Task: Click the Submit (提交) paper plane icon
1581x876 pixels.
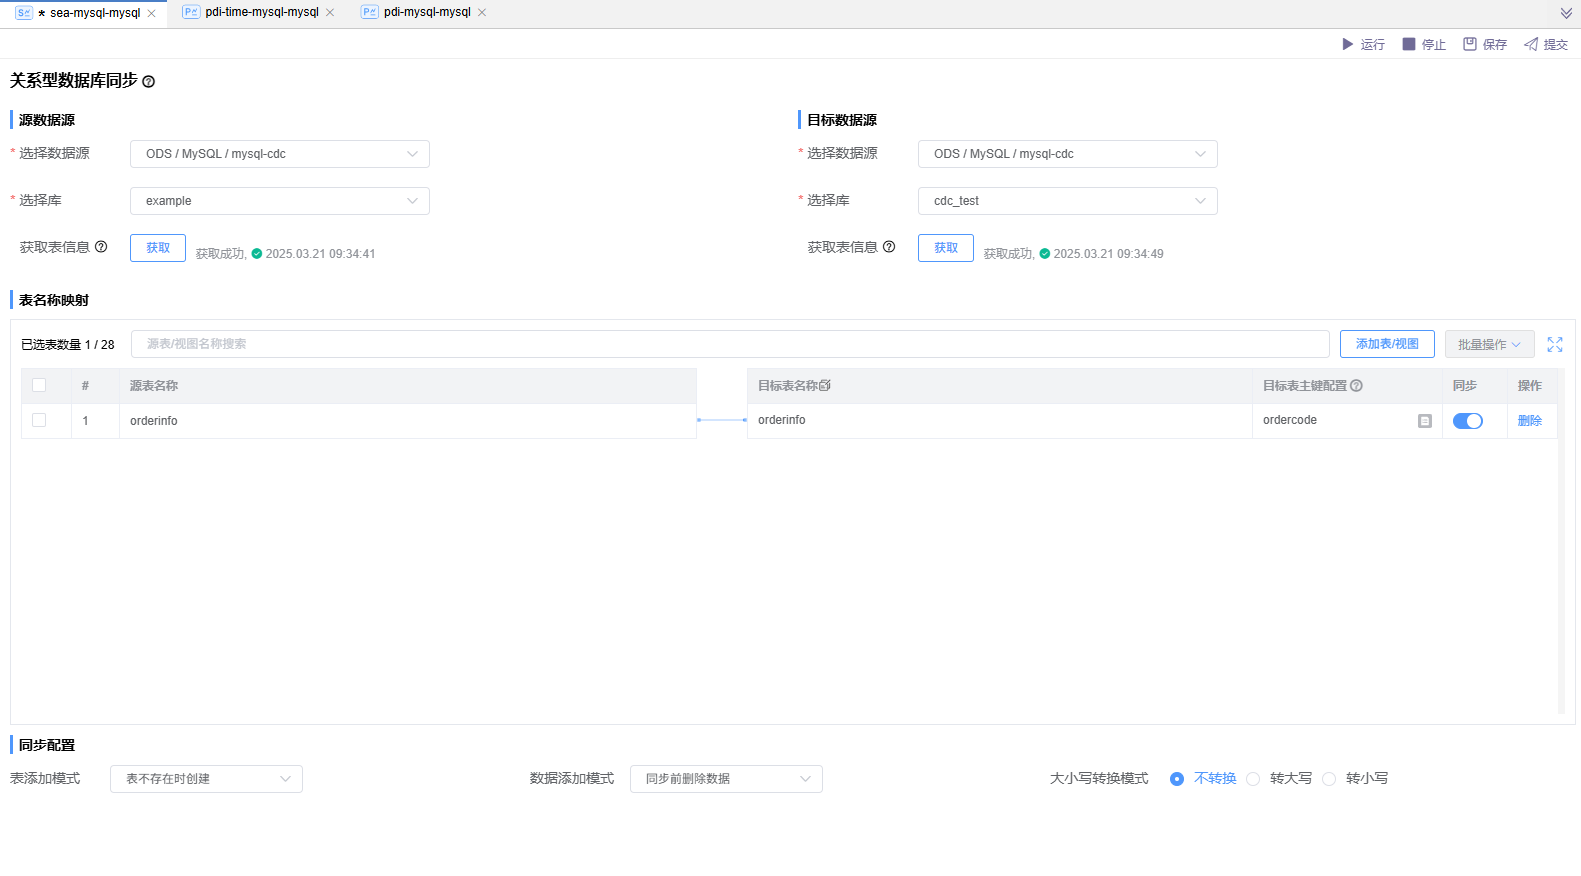Action: 1530,44
